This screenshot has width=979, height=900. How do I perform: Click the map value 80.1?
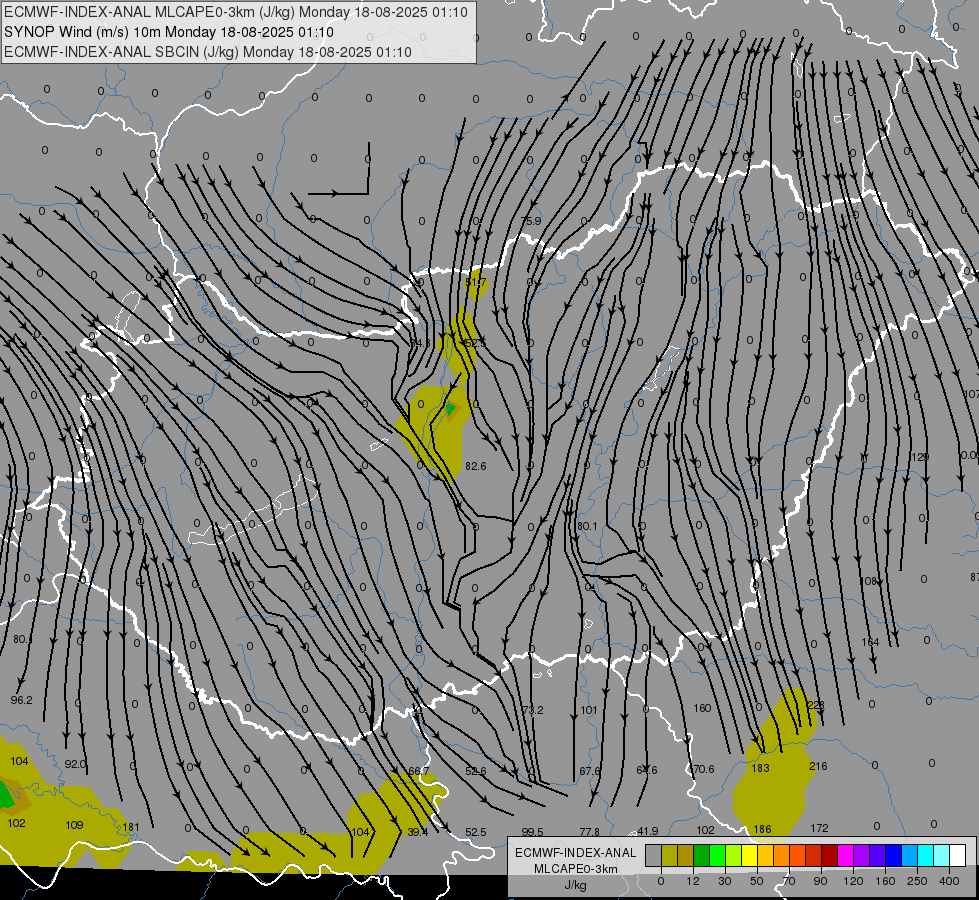click(x=587, y=526)
